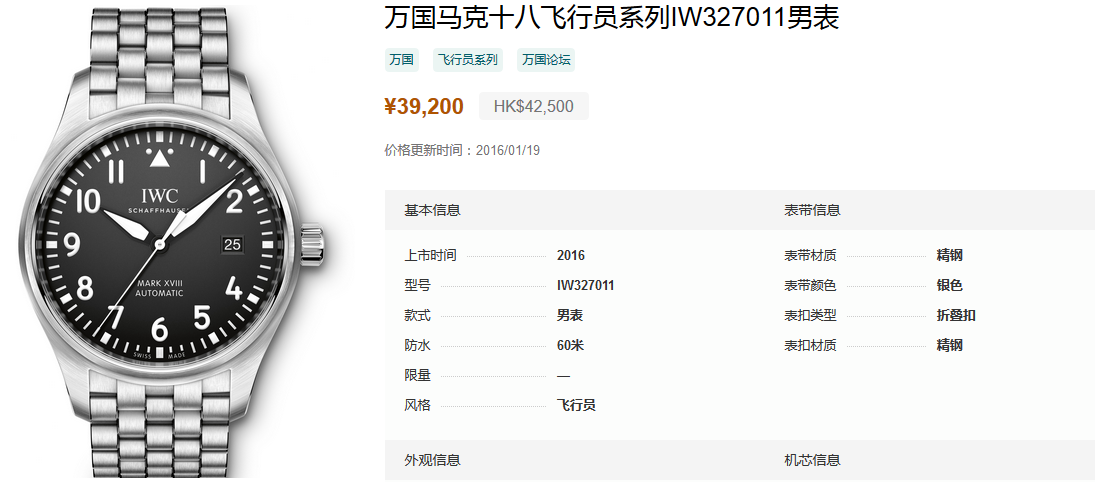Click the 款式 value 男表
The image size is (1095, 482).
570,315
